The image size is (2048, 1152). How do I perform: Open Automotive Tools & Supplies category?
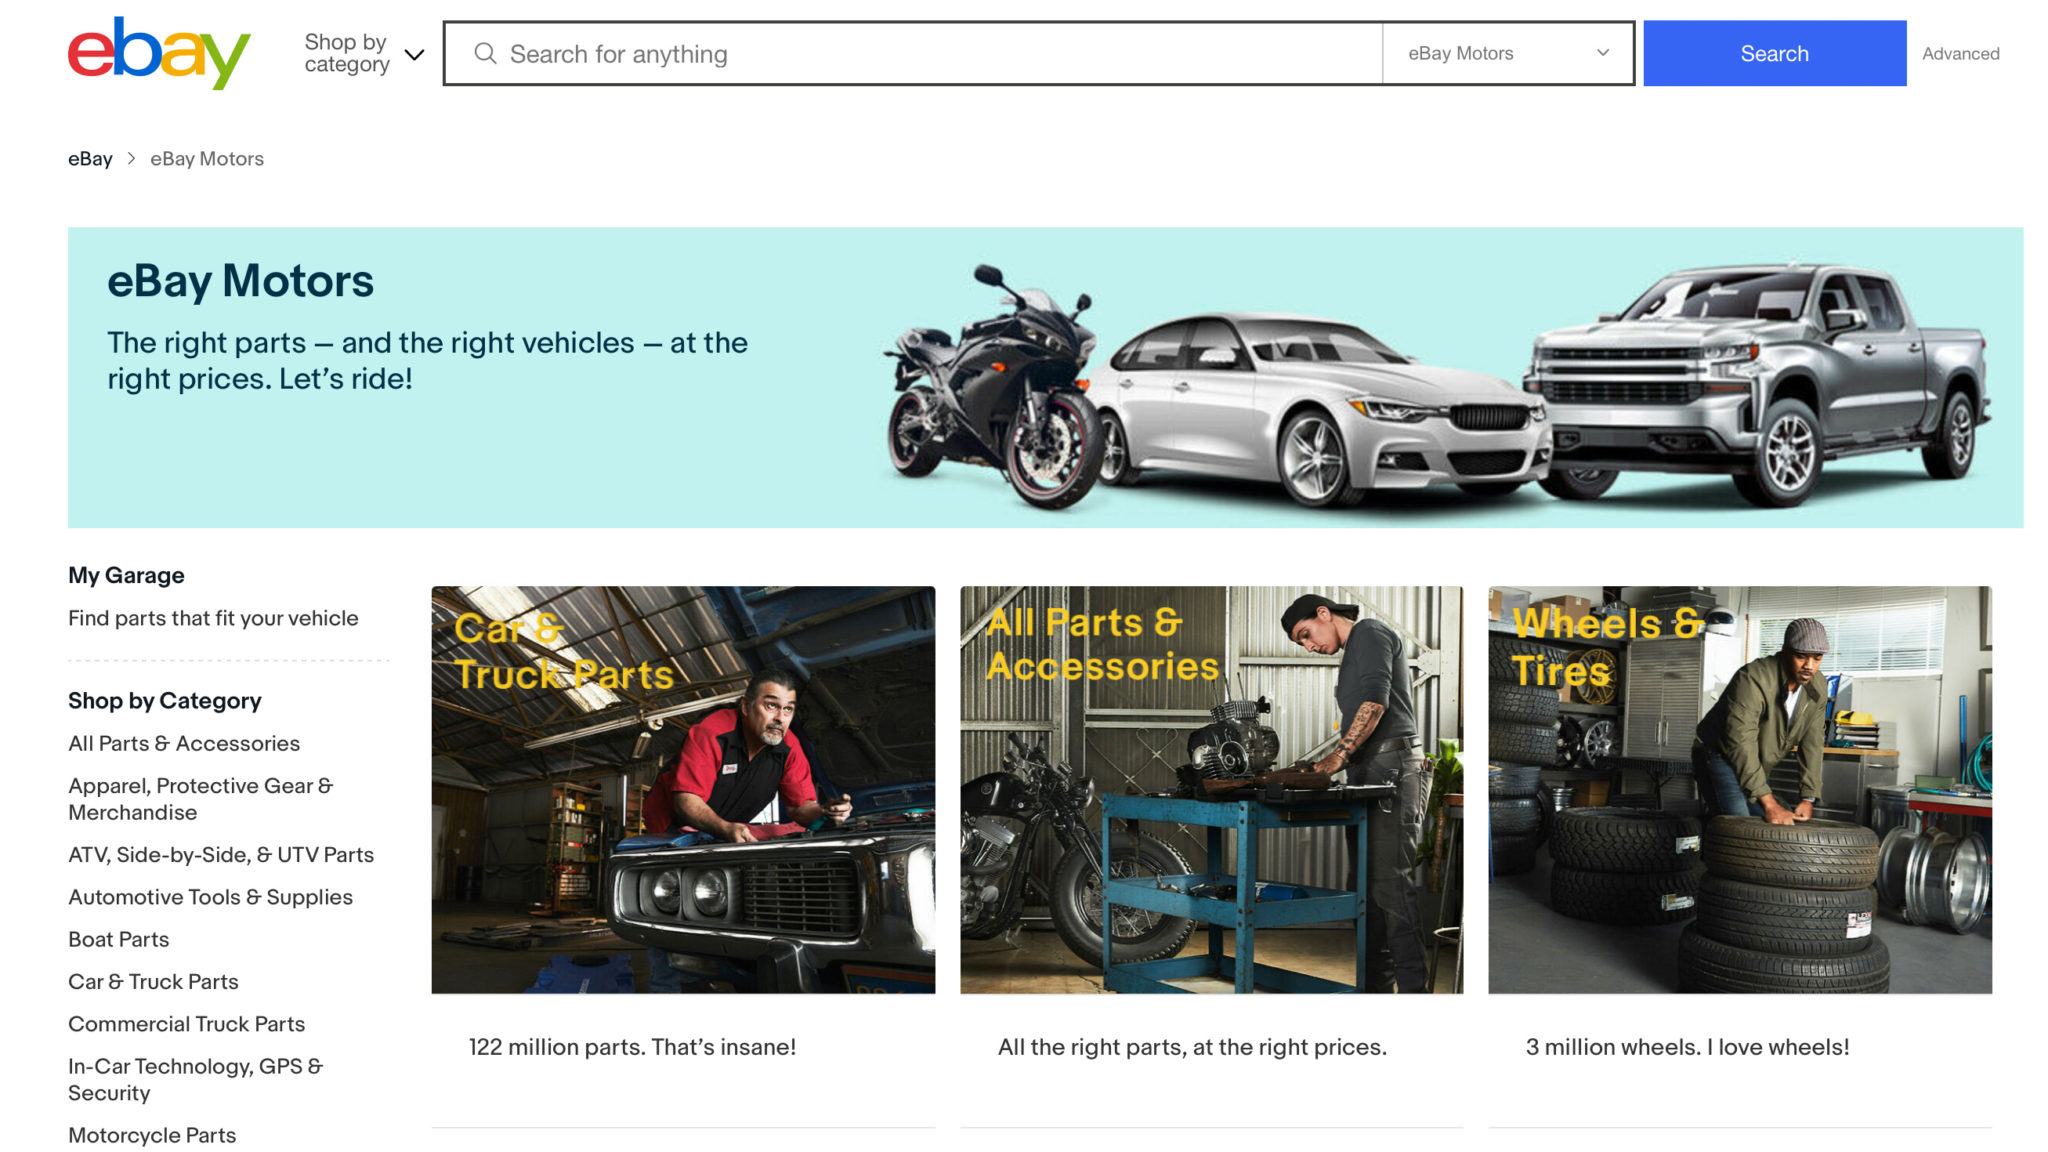209,897
